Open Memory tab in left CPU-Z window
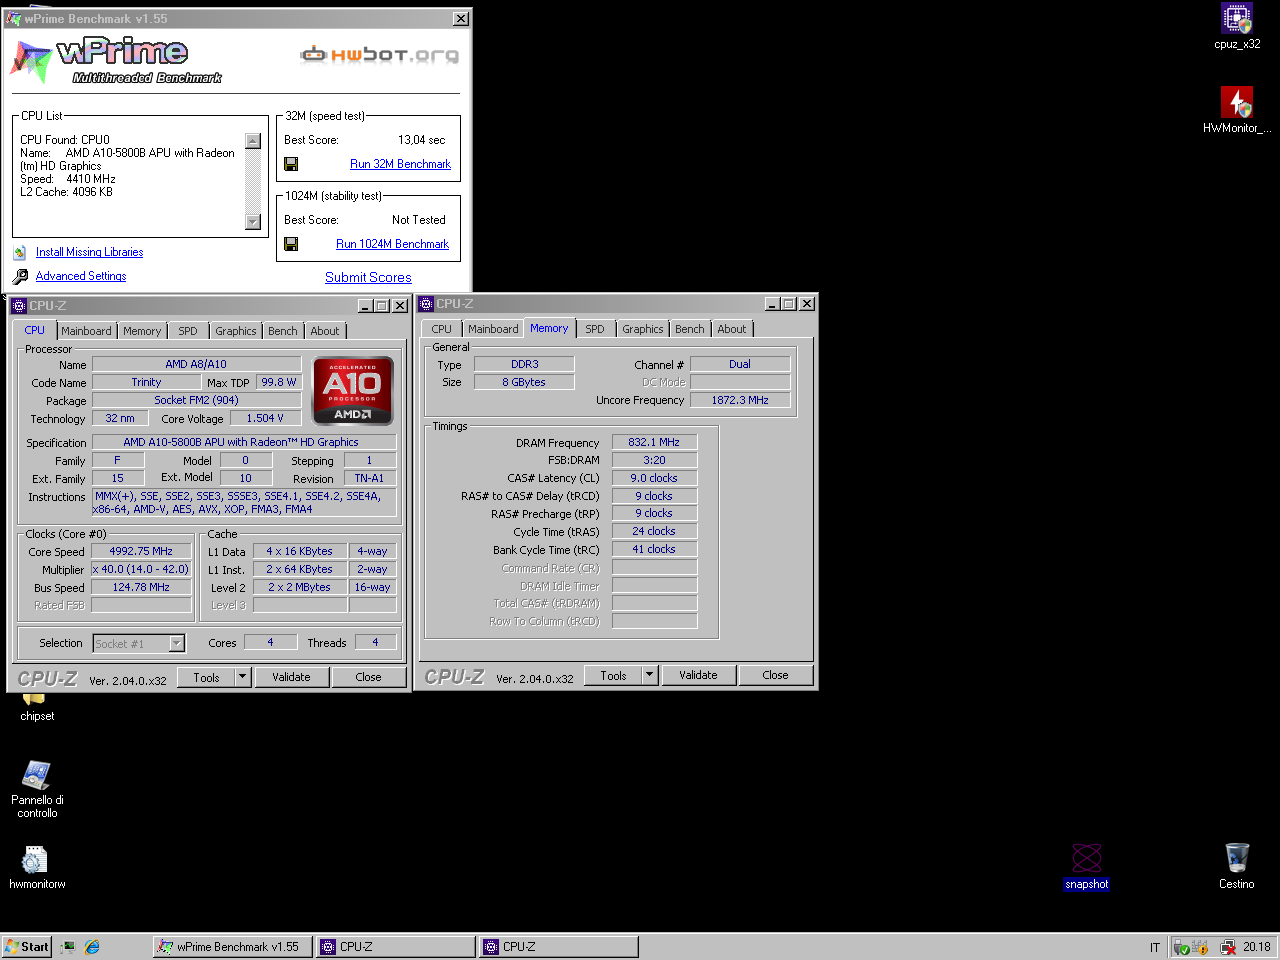Image resolution: width=1280 pixels, height=960 pixels. (x=142, y=331)
